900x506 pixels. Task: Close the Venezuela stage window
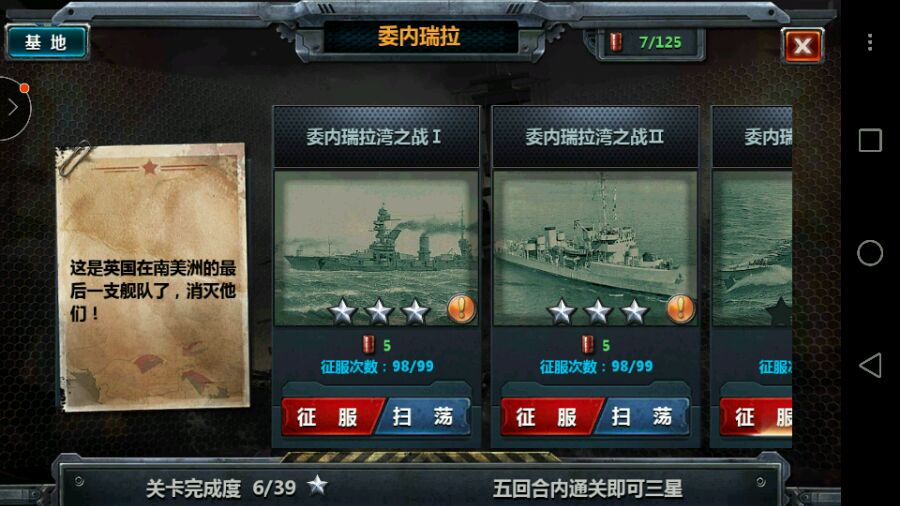(802, 45)
